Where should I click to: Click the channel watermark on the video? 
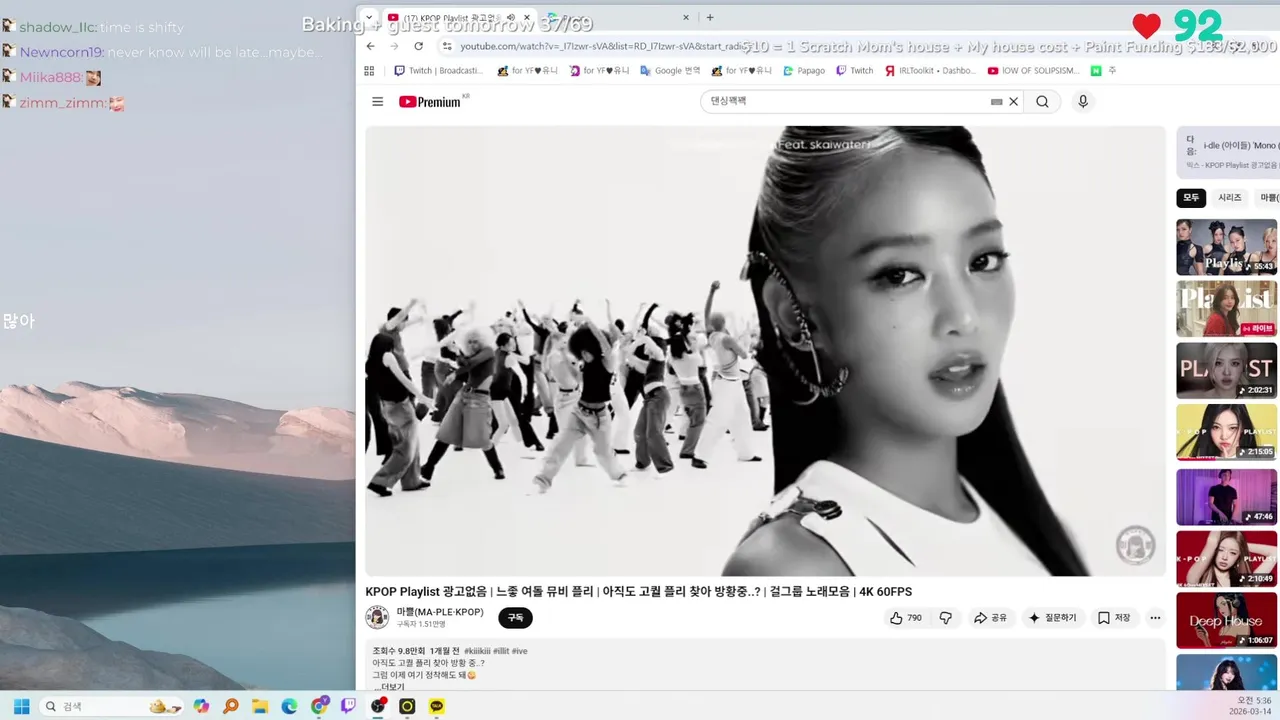coord(1135,545)
